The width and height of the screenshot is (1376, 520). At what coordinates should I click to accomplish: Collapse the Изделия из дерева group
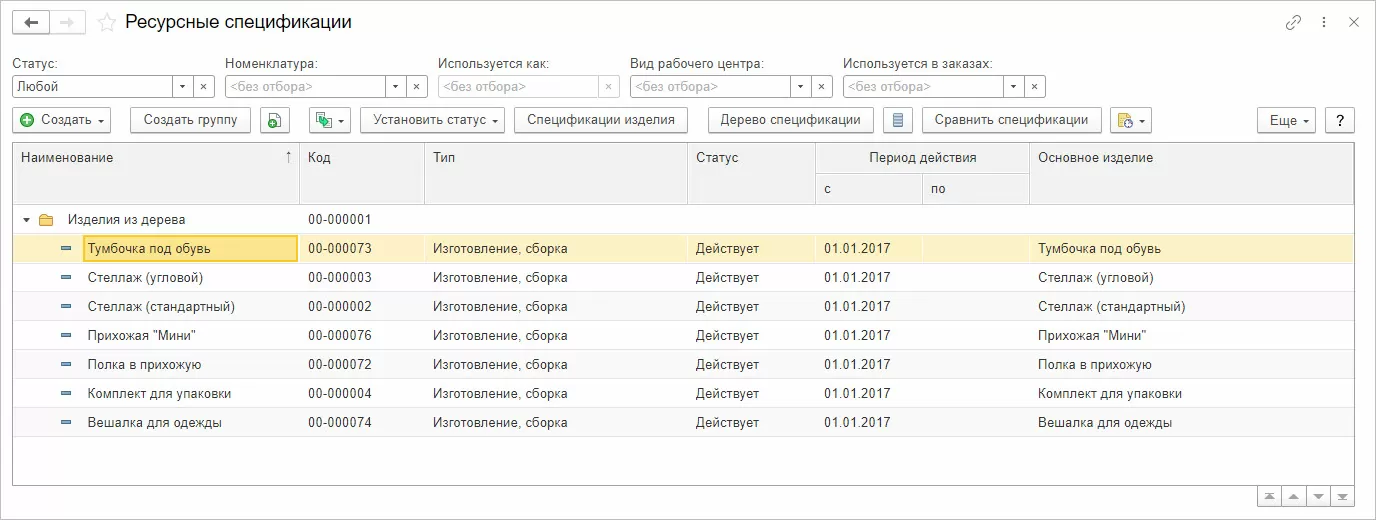tap(27, 219)
